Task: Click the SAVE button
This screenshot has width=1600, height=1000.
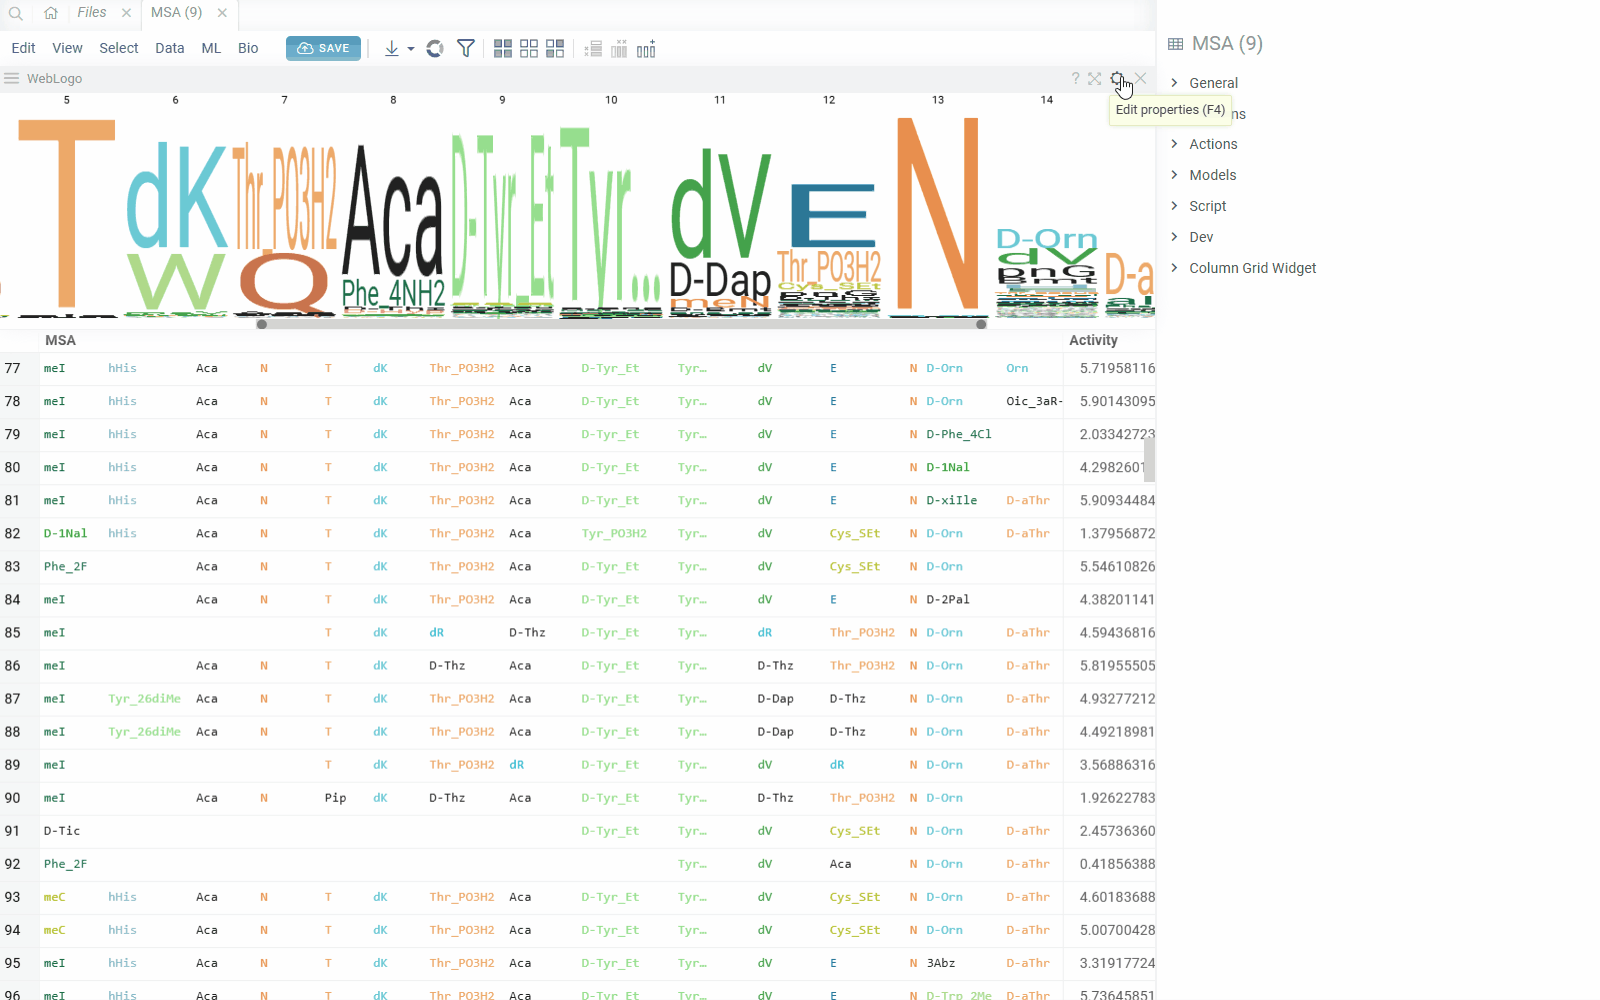Action: tap(323, 48)
